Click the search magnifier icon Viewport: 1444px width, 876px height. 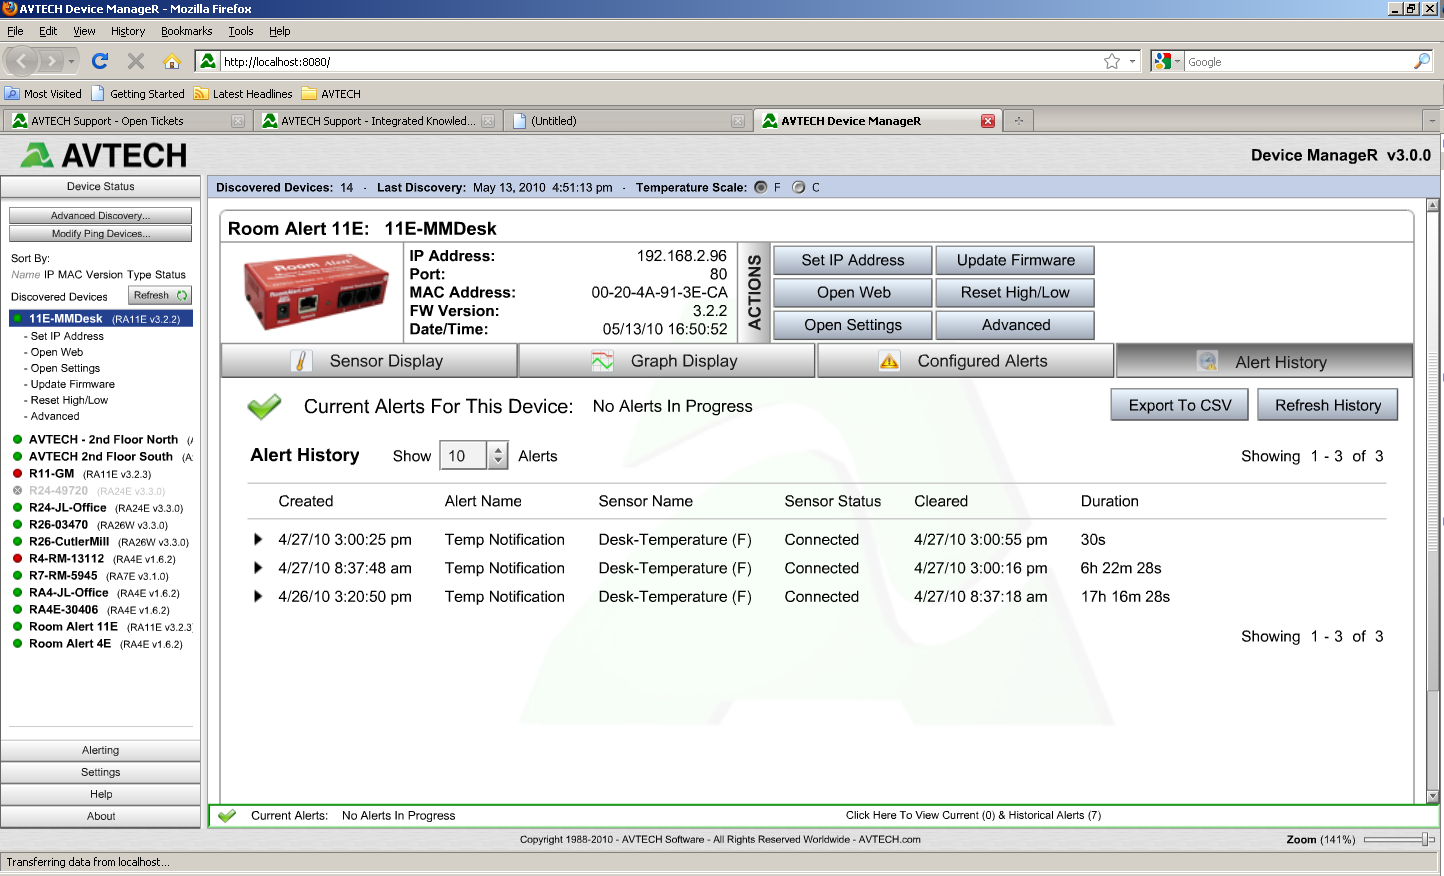1422,62
